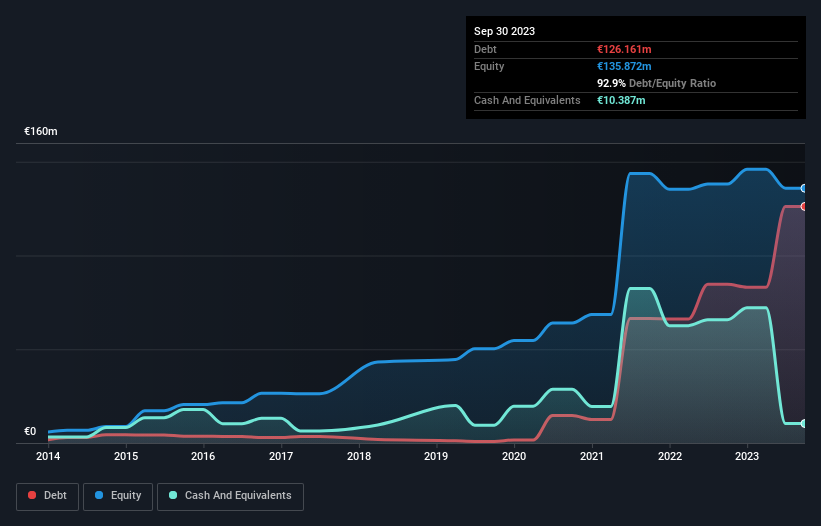The image size is (821, 526).
Task: Toggle the Debt legend button
Action: click(48, 496)
